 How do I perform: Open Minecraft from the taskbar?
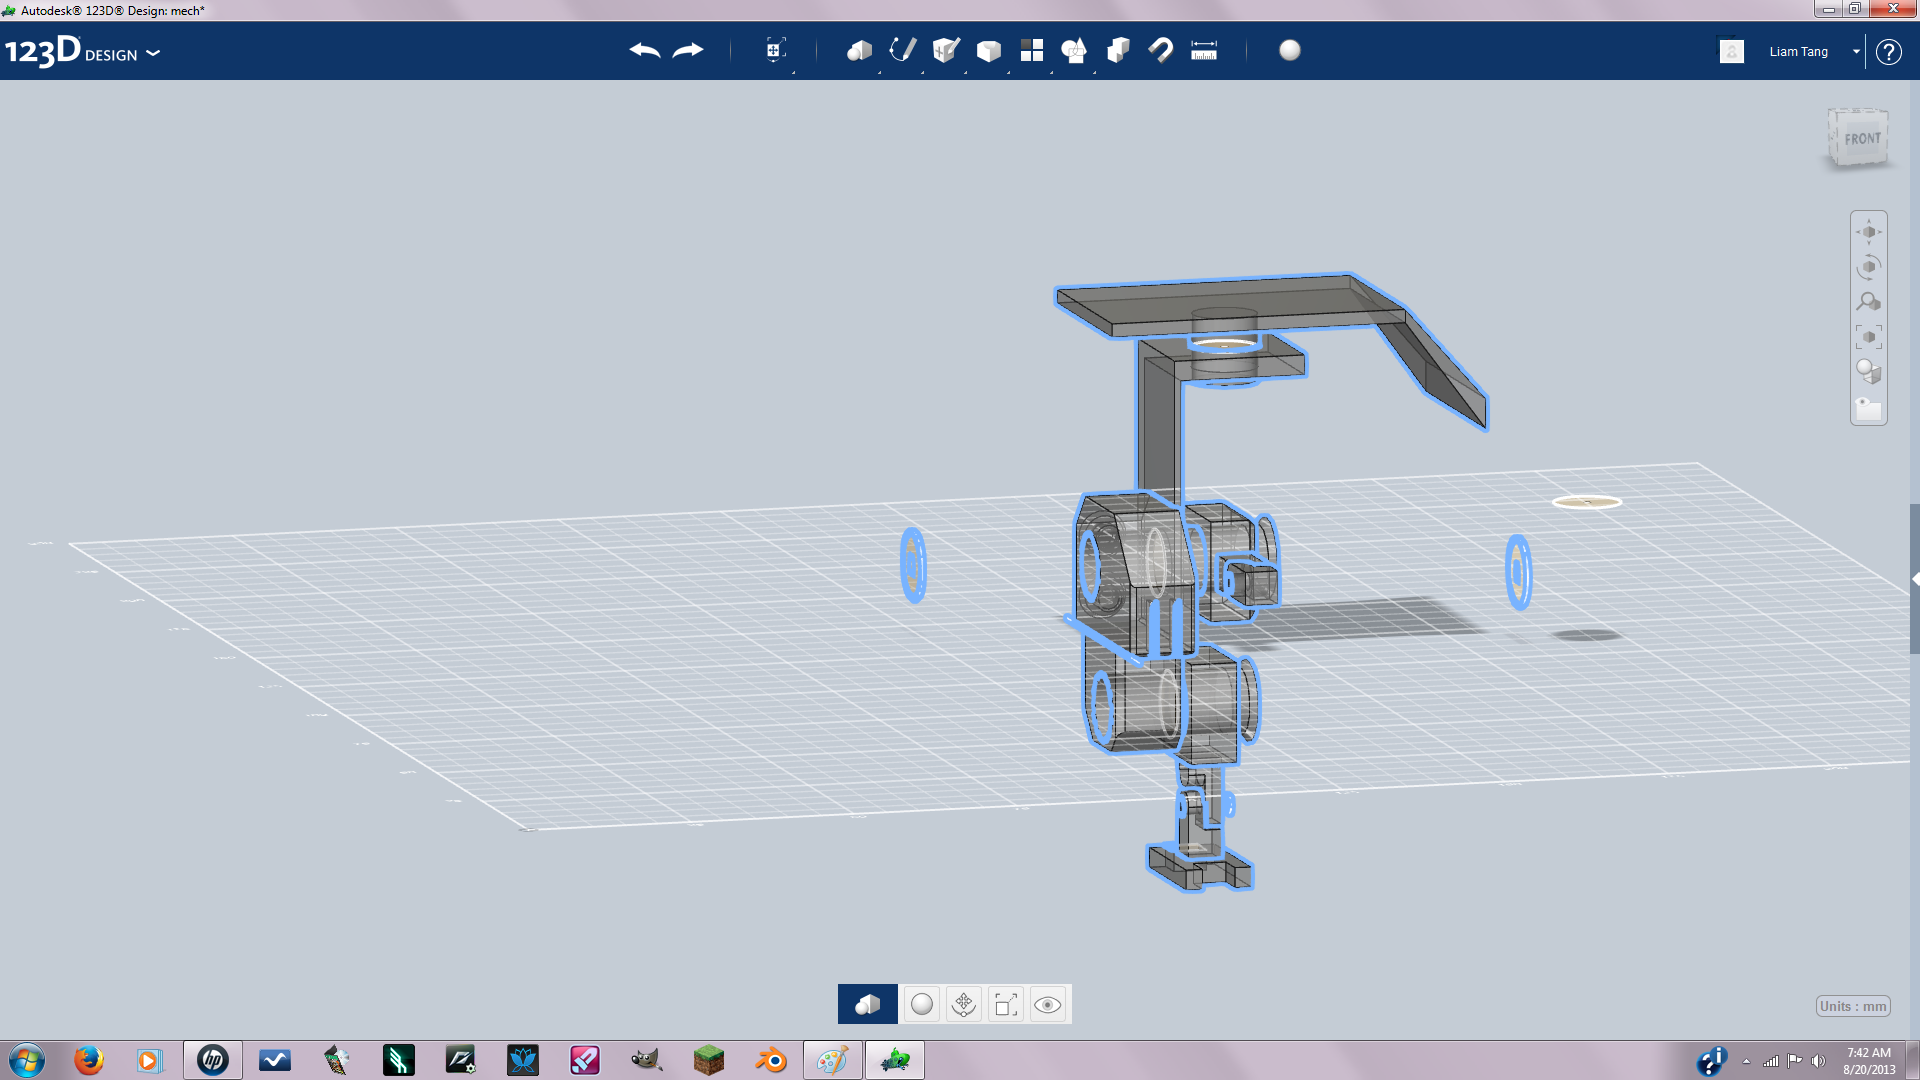click(708, 1060)
